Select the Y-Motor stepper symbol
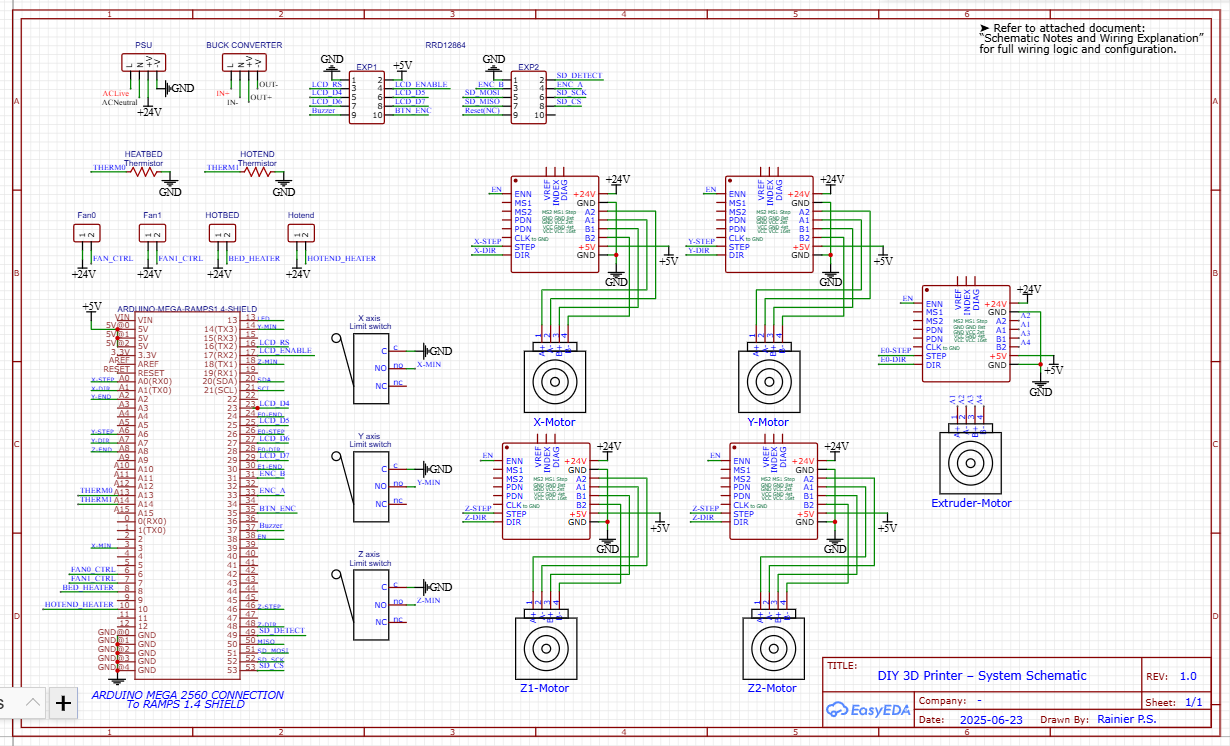The image size is (1230, 746). click(769, 381)
